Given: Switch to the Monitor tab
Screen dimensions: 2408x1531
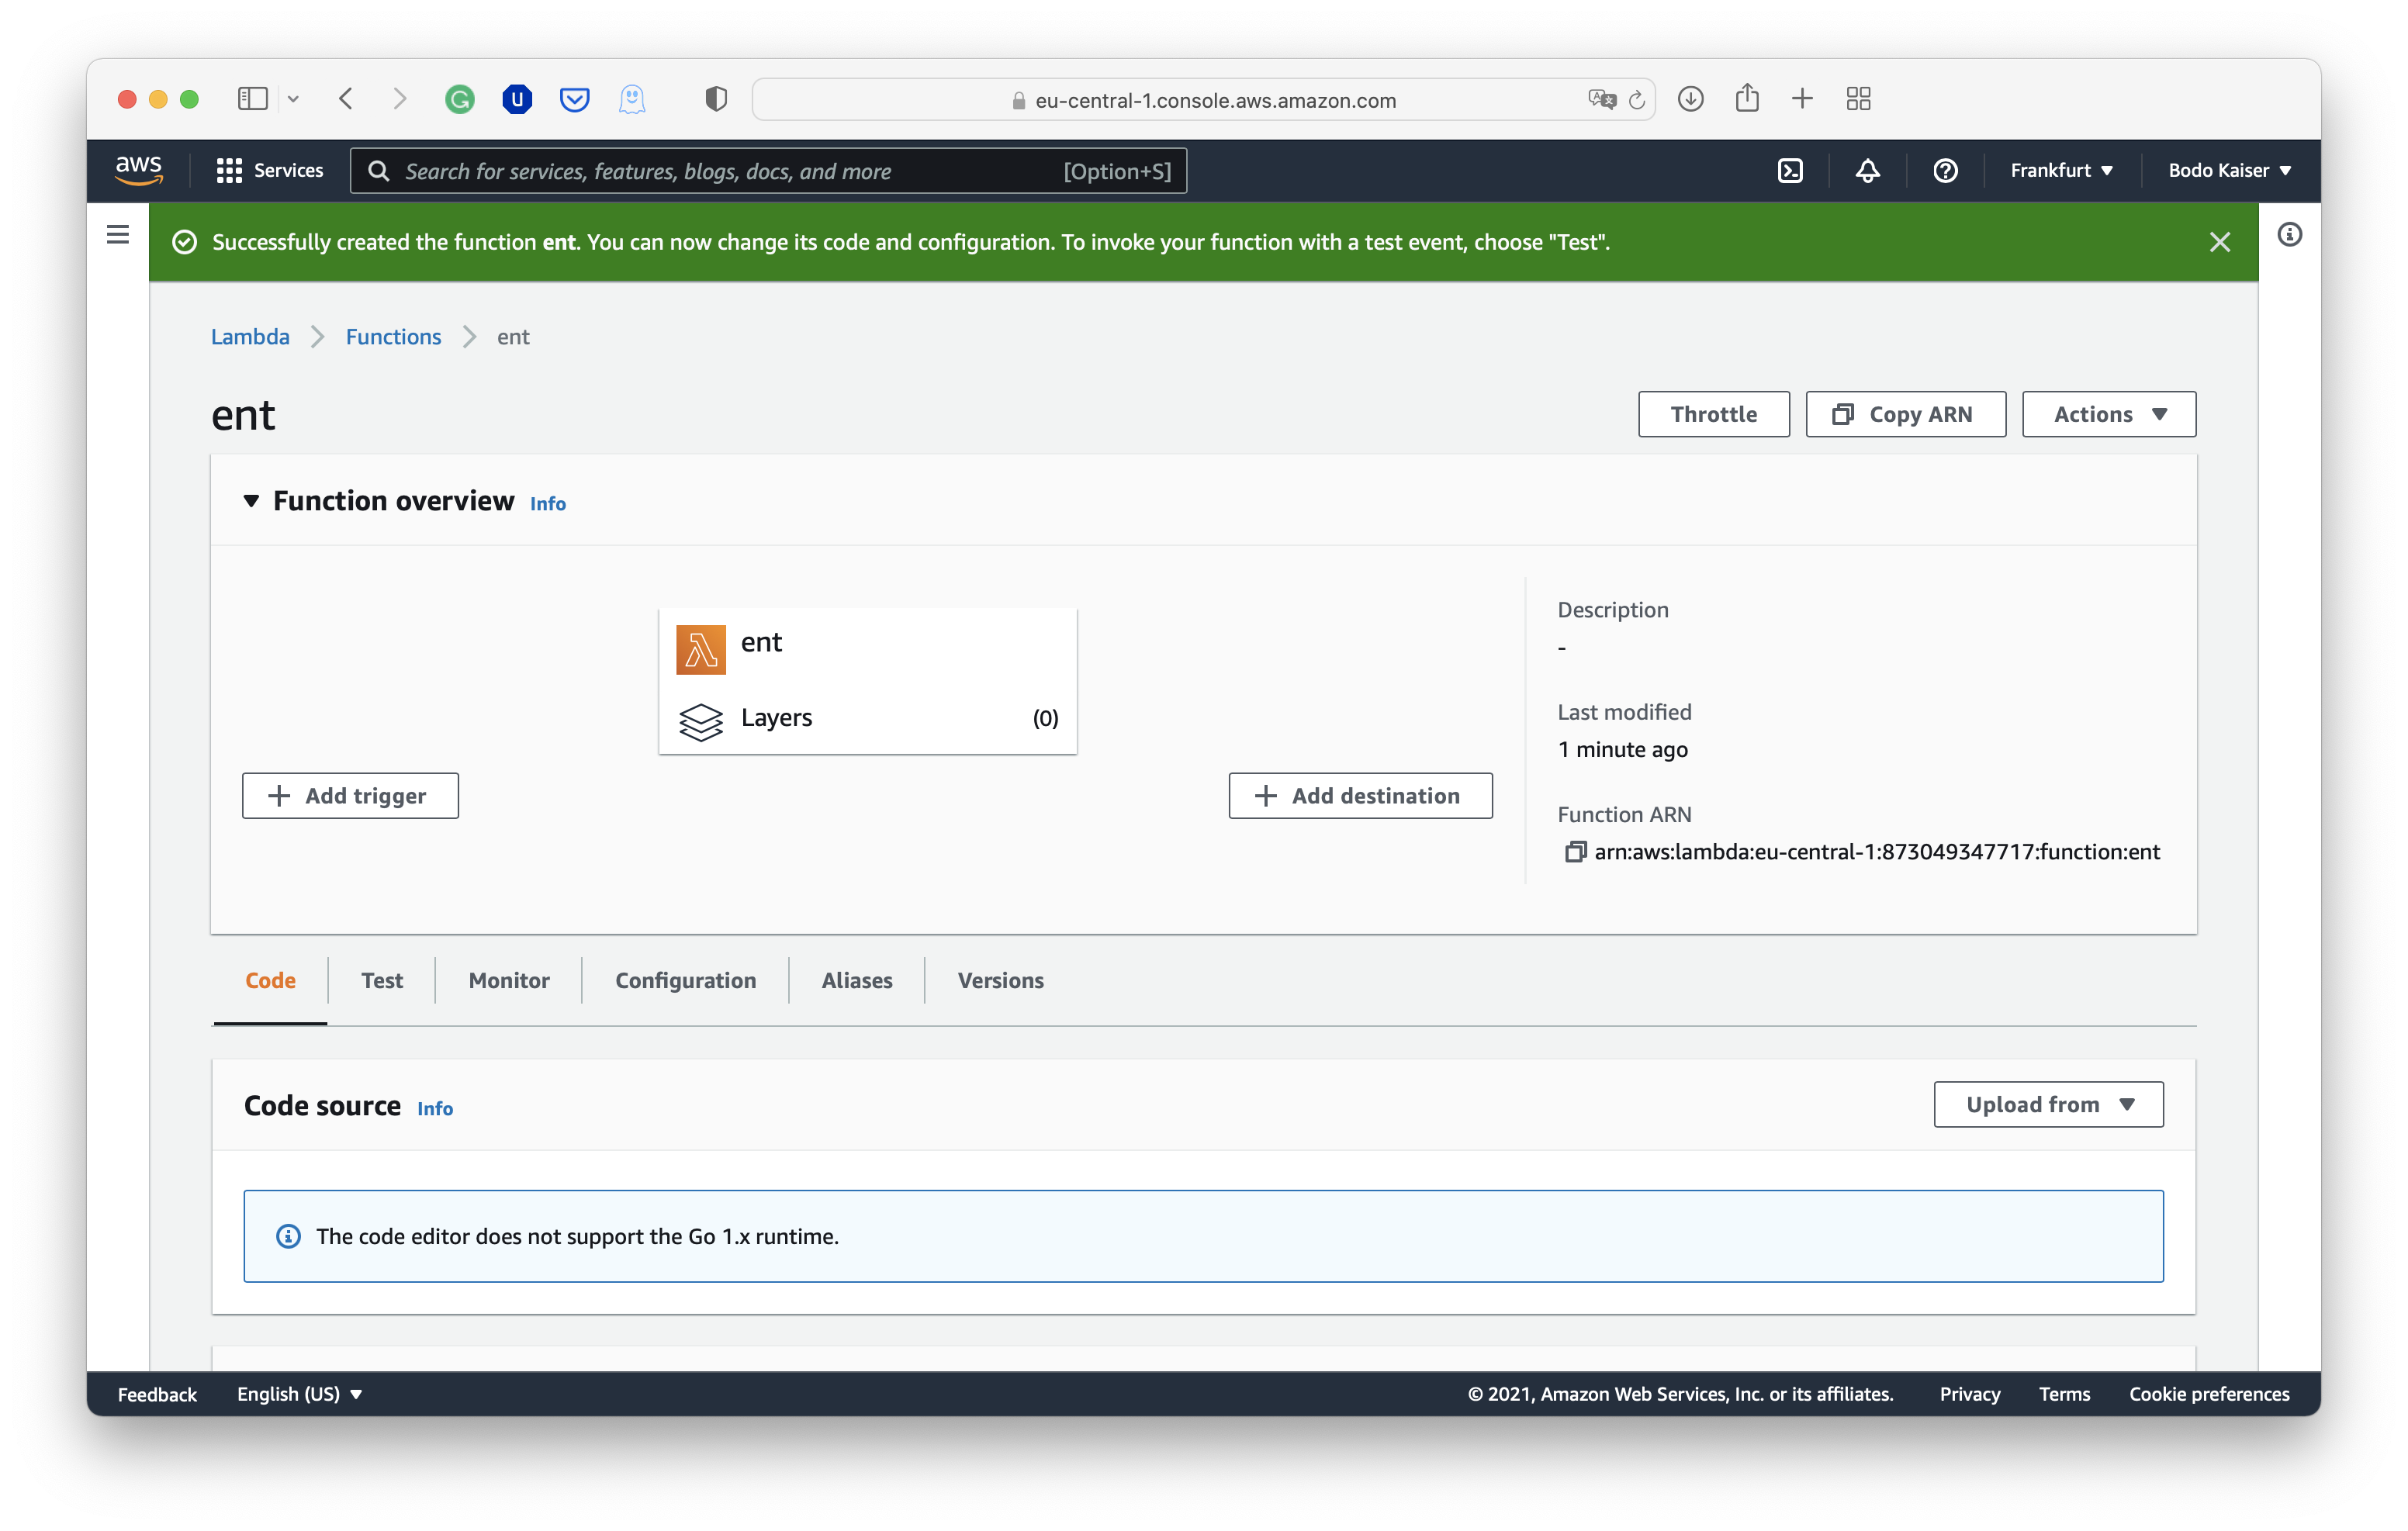Looking at the screenshot, I should [508, 980].
